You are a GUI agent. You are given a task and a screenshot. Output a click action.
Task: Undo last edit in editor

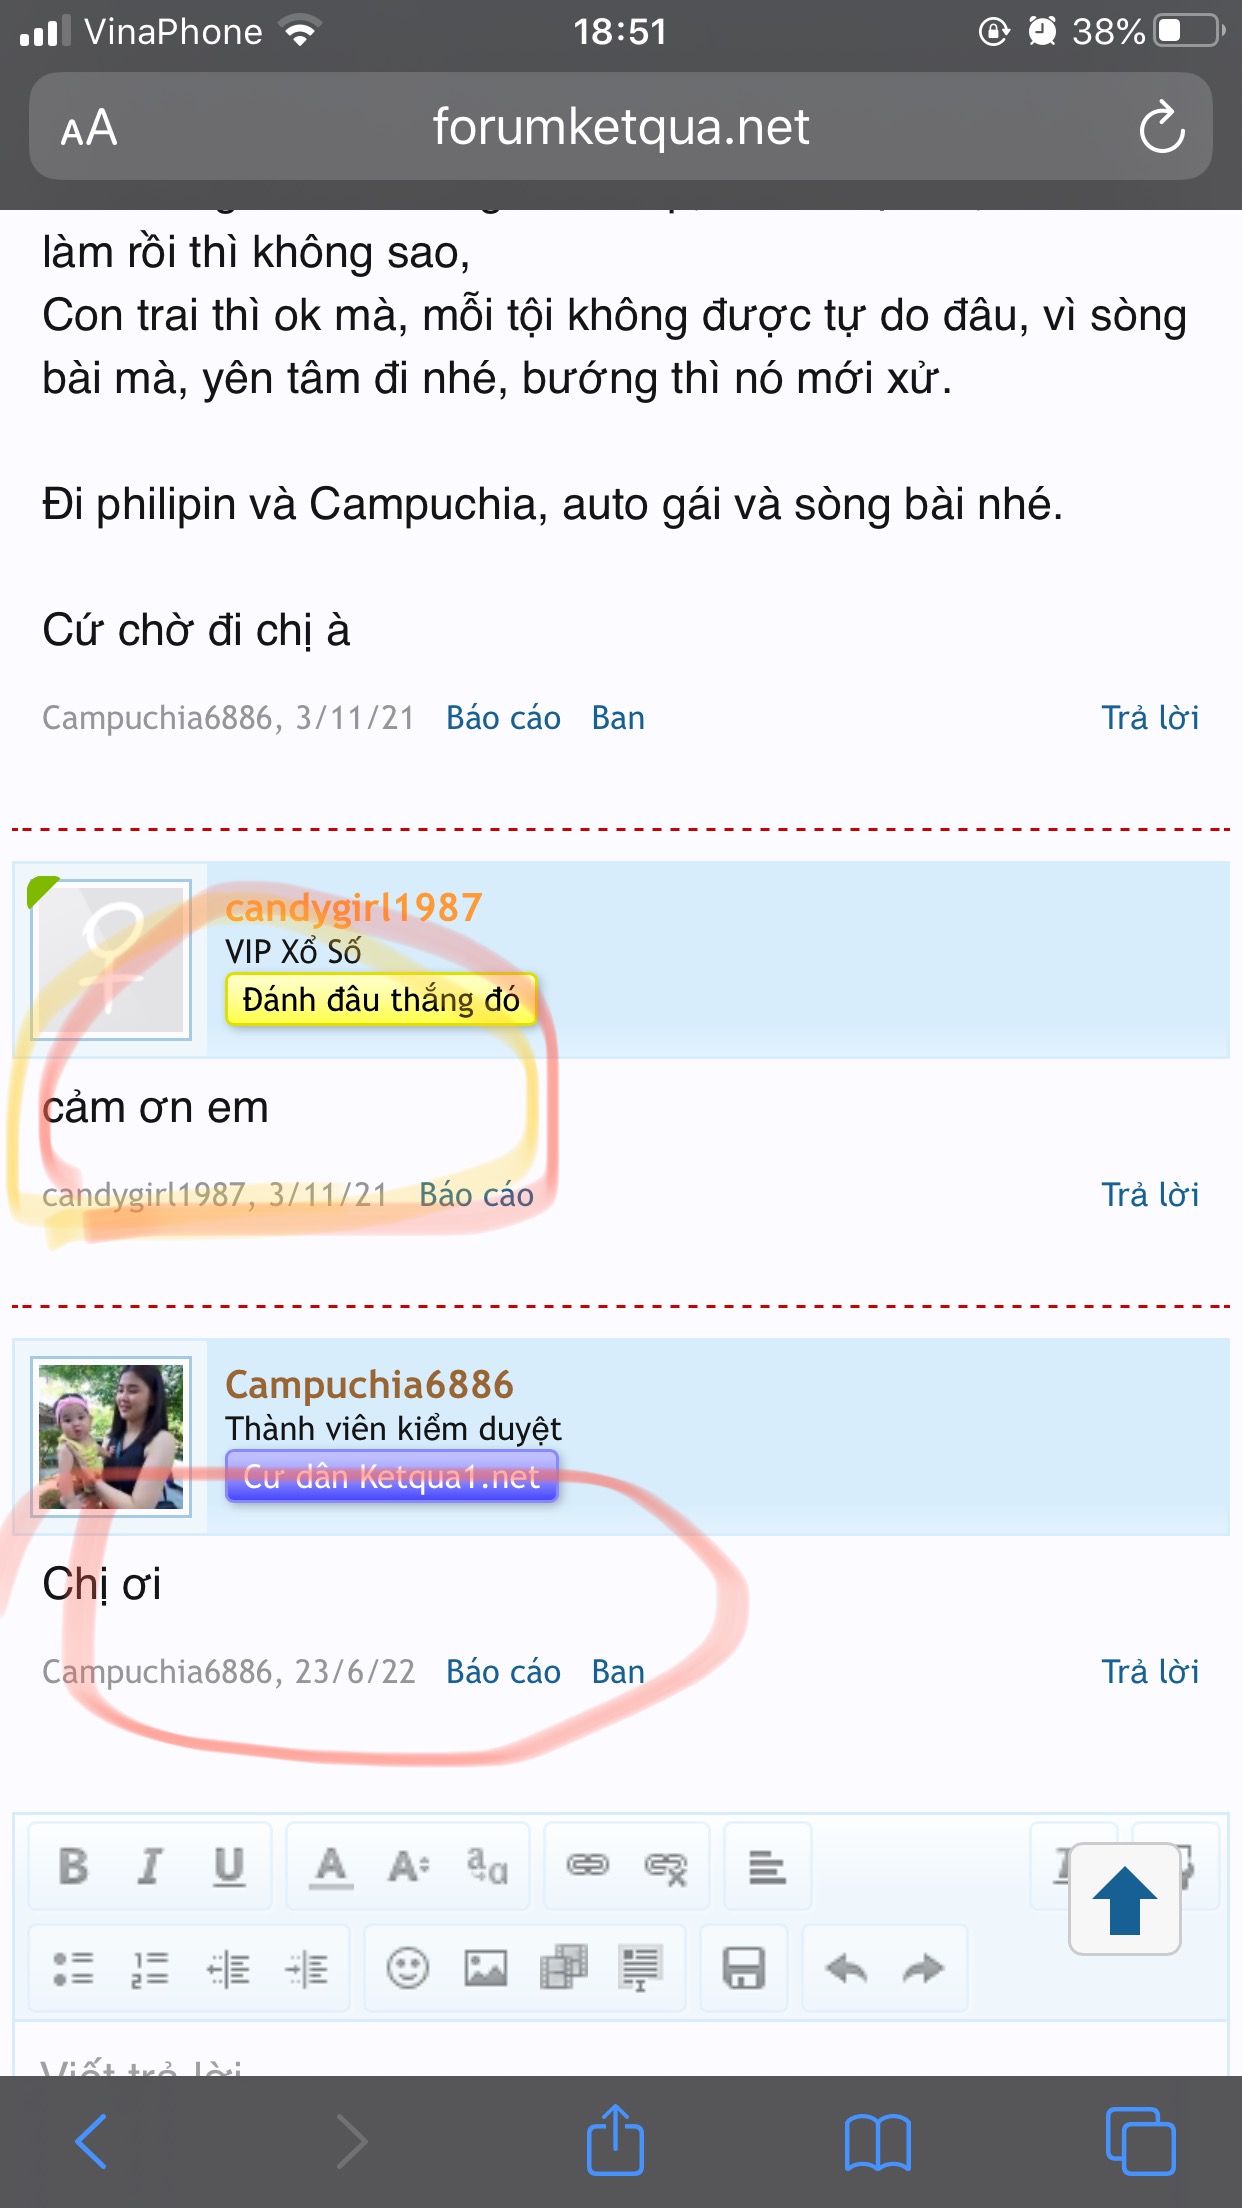click(x=846, y=1969)
